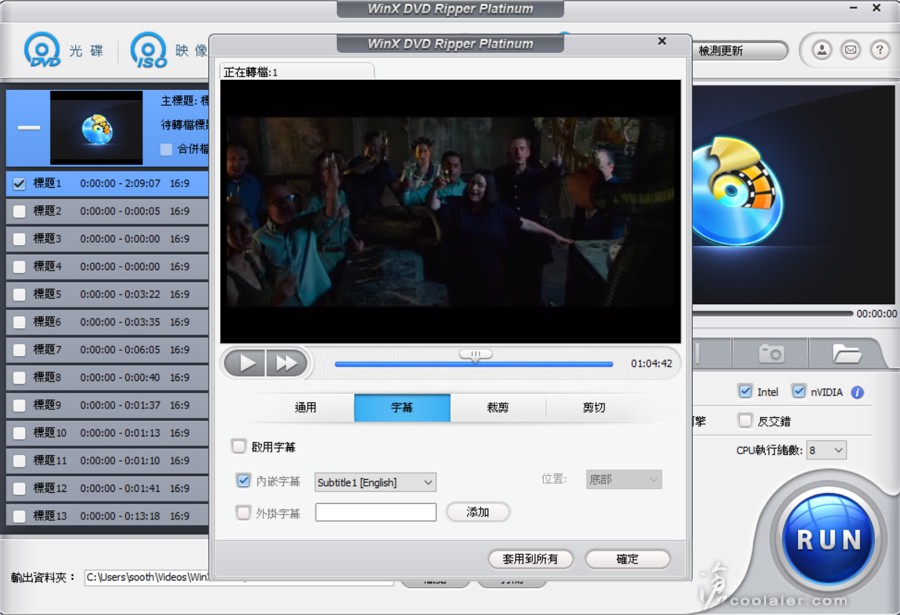Collapse main title with minus icon
900x615 pixels.
[x=29, y=127]
